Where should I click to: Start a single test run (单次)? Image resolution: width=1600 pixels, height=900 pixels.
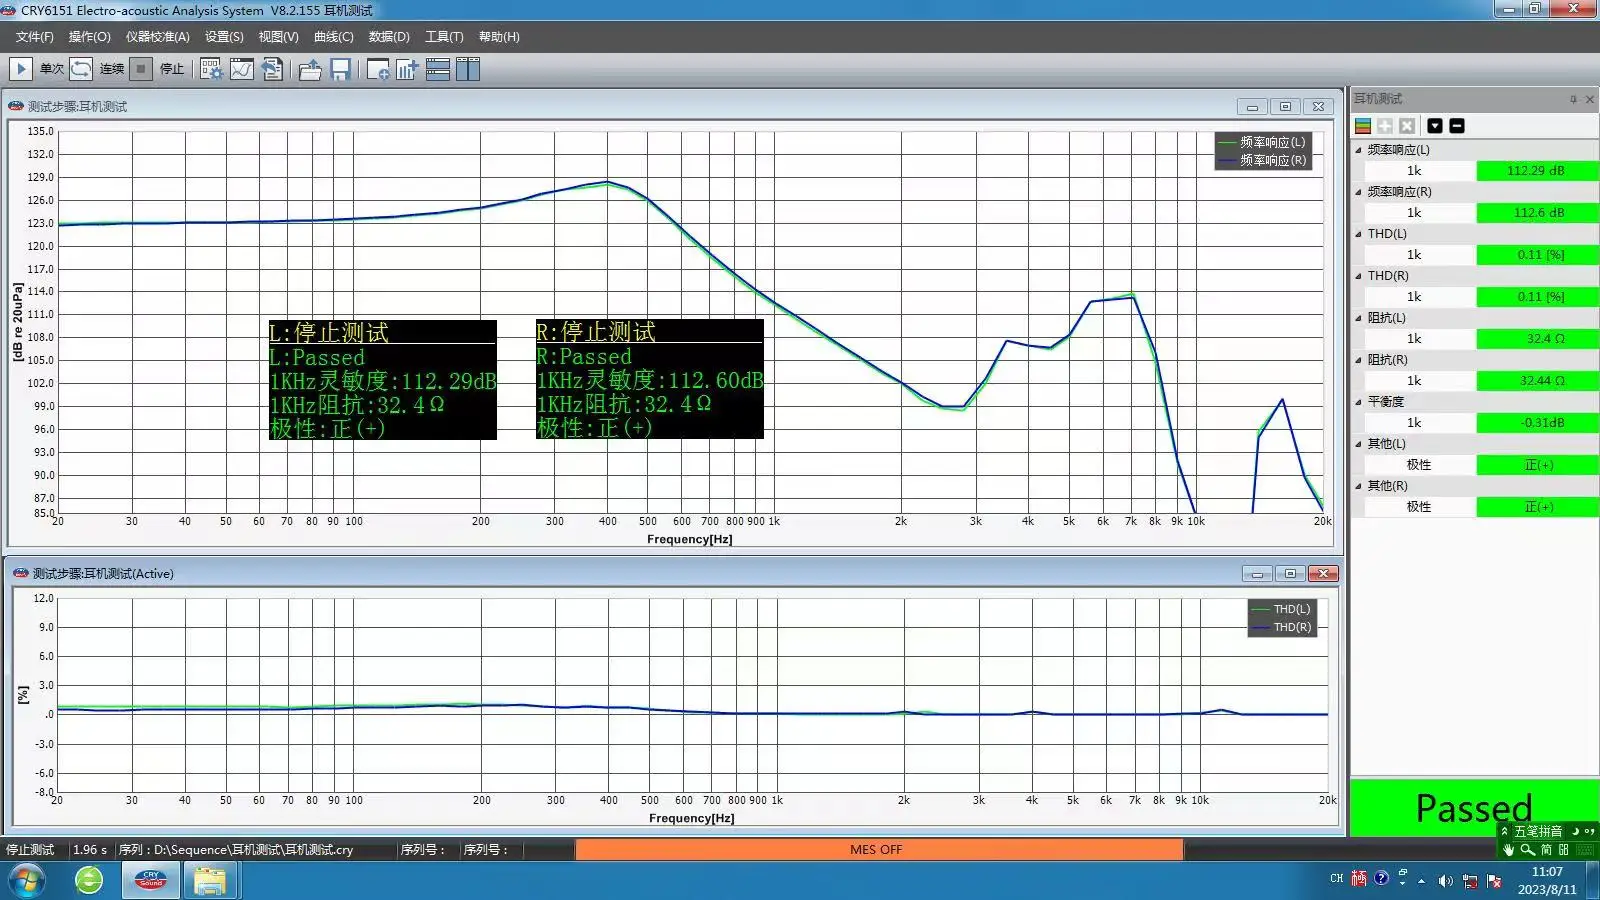pos(21,69)
